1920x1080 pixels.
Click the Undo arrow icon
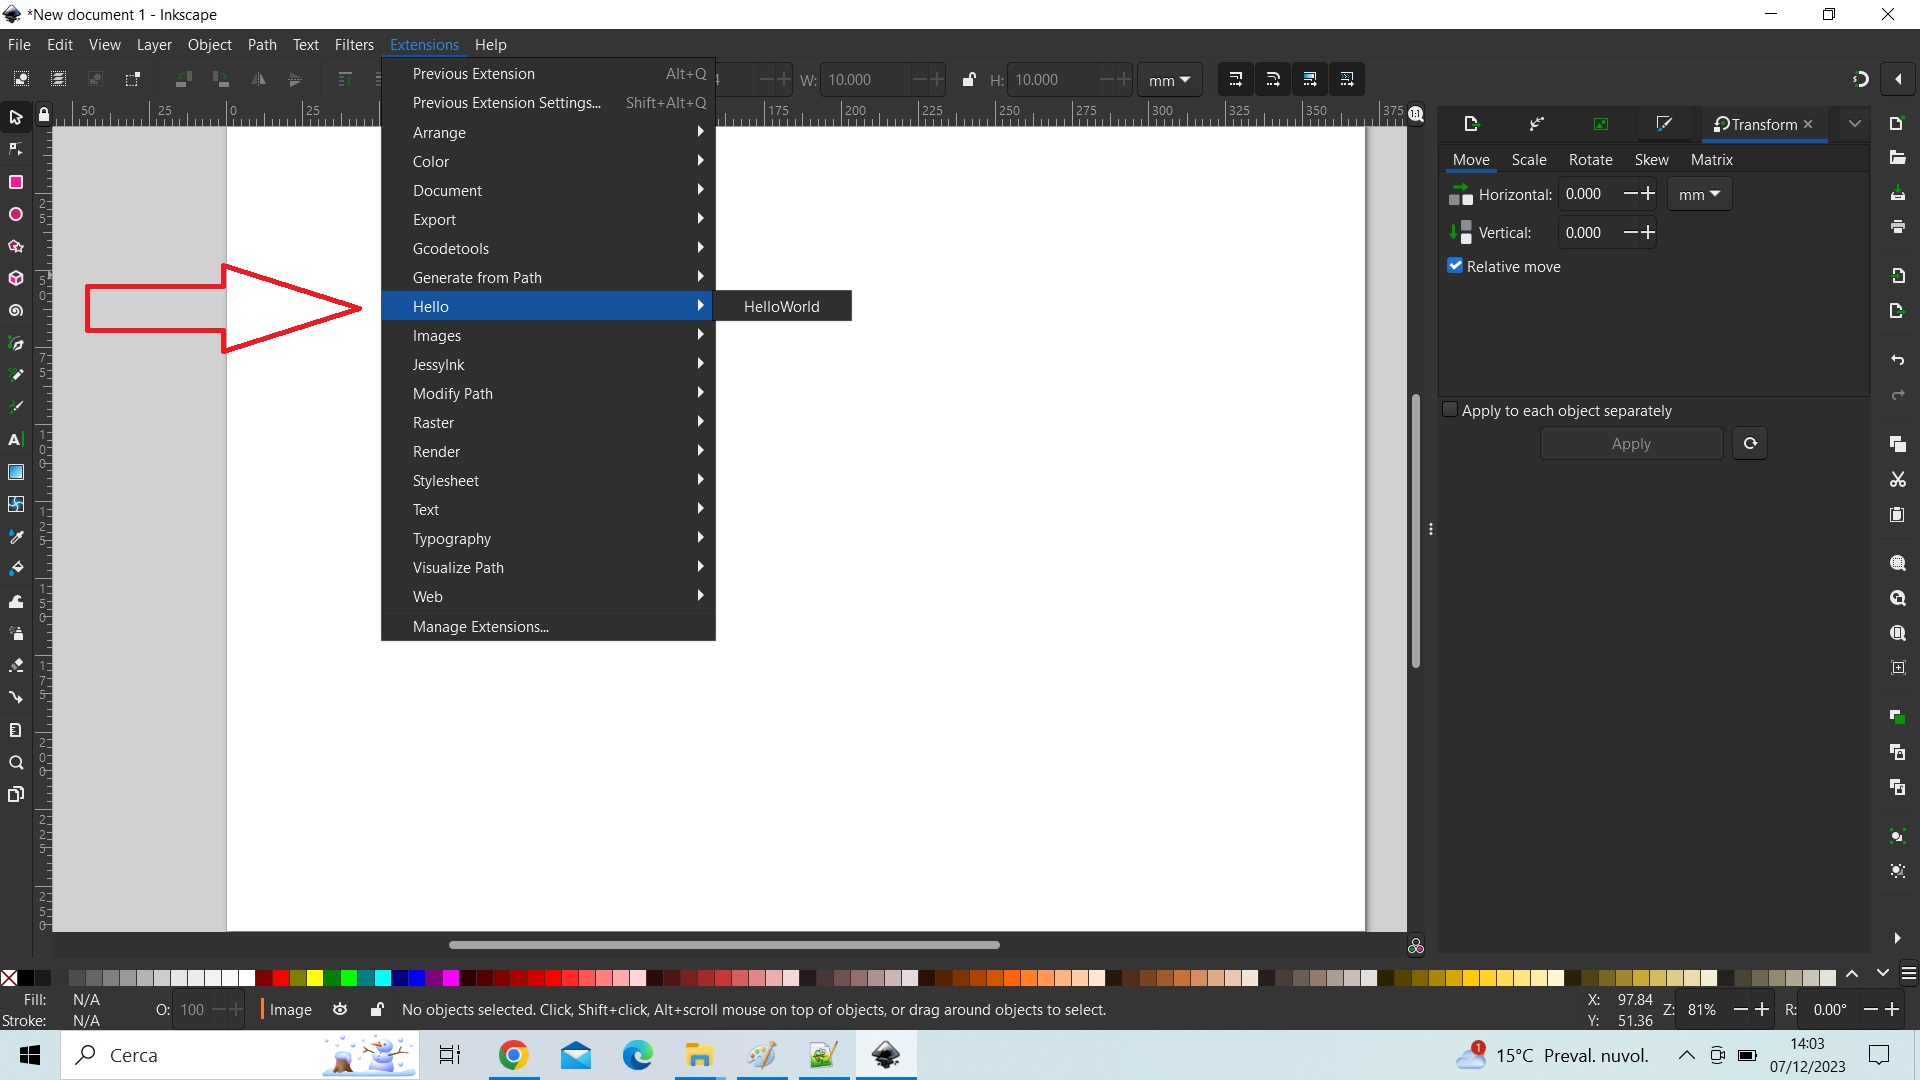[1897, 360]
